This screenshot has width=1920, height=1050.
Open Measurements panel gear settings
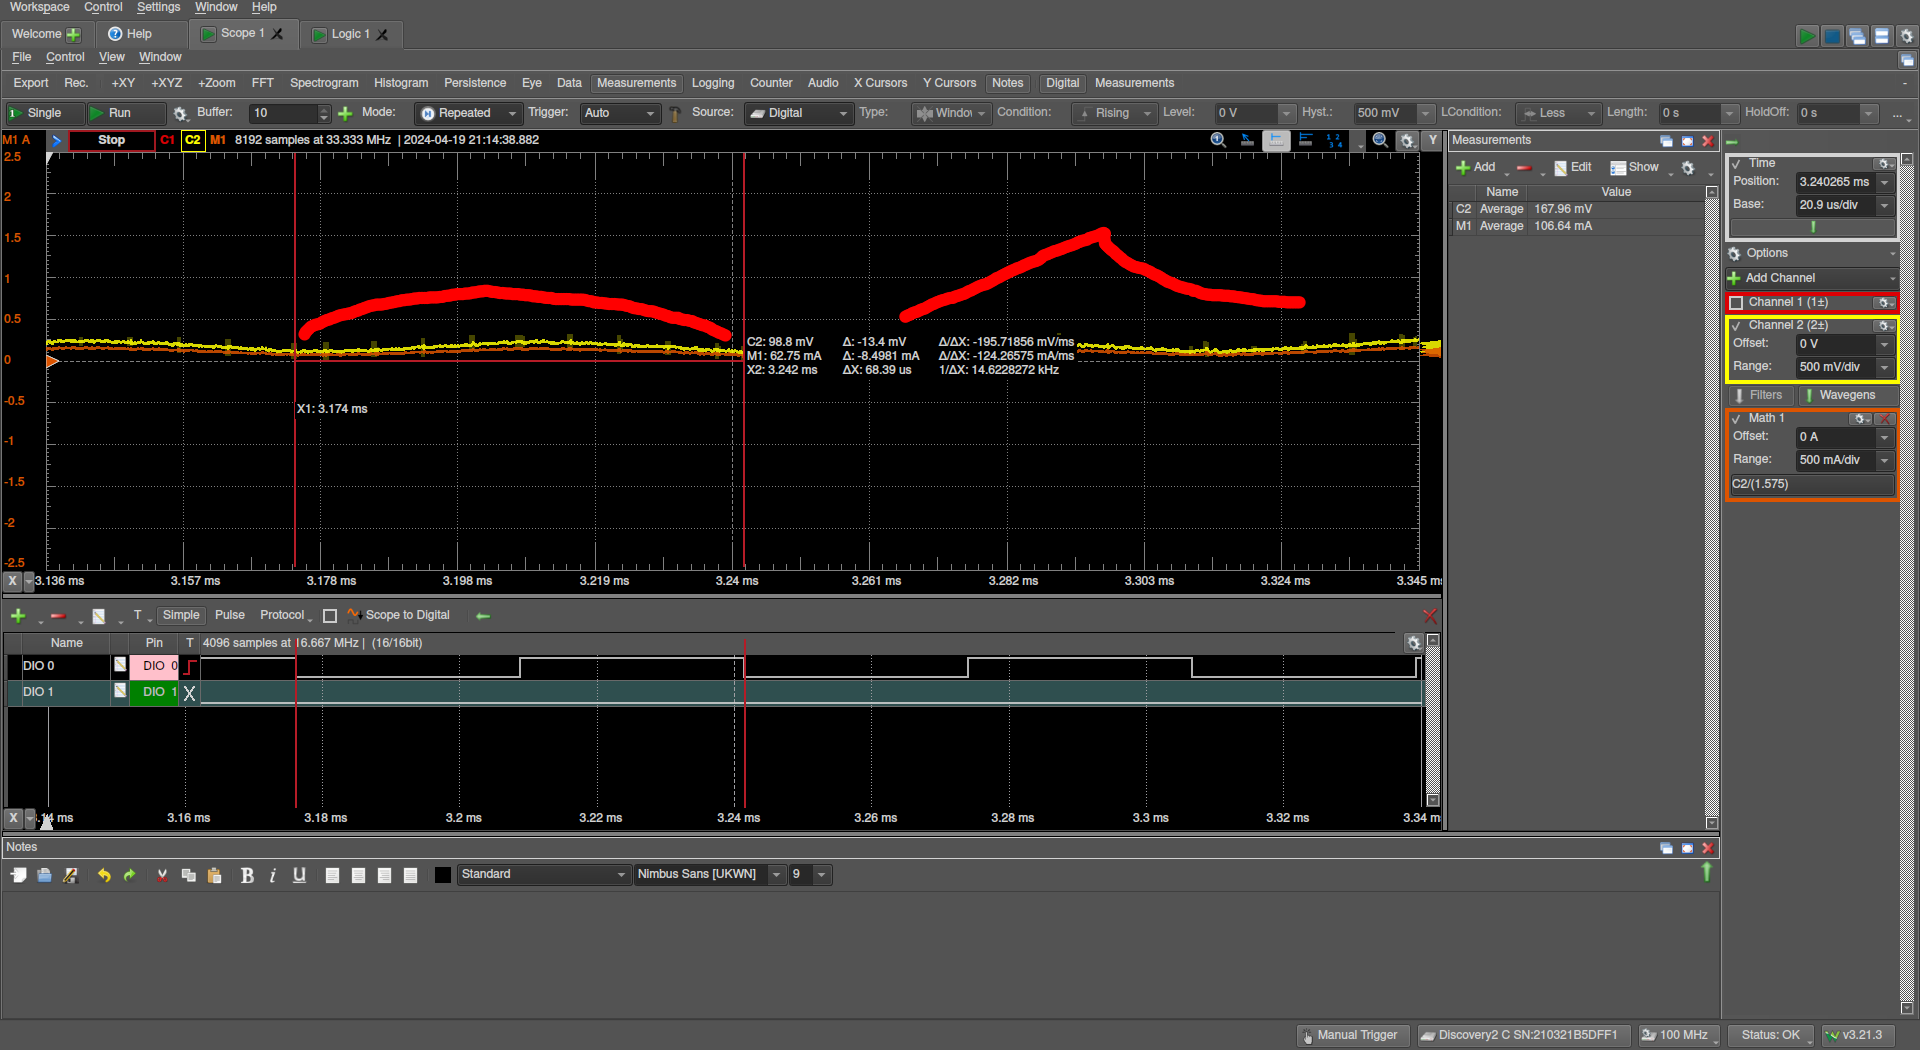point(1688,167)
